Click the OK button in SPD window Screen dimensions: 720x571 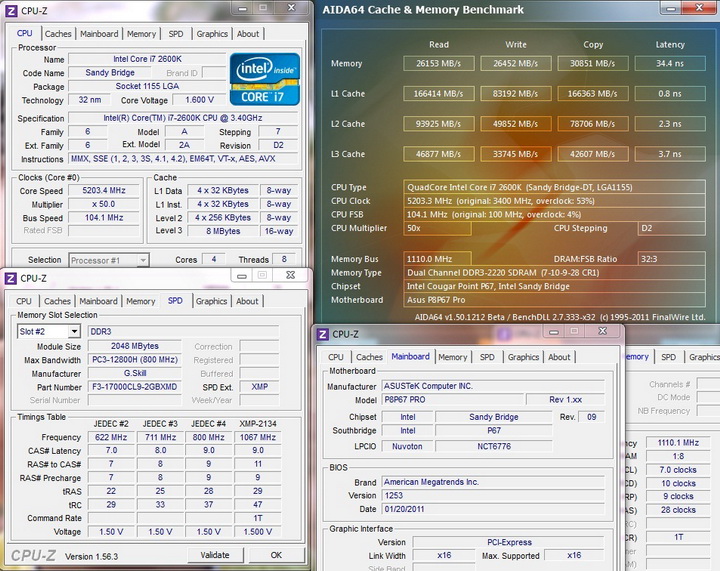click(276, 555)
